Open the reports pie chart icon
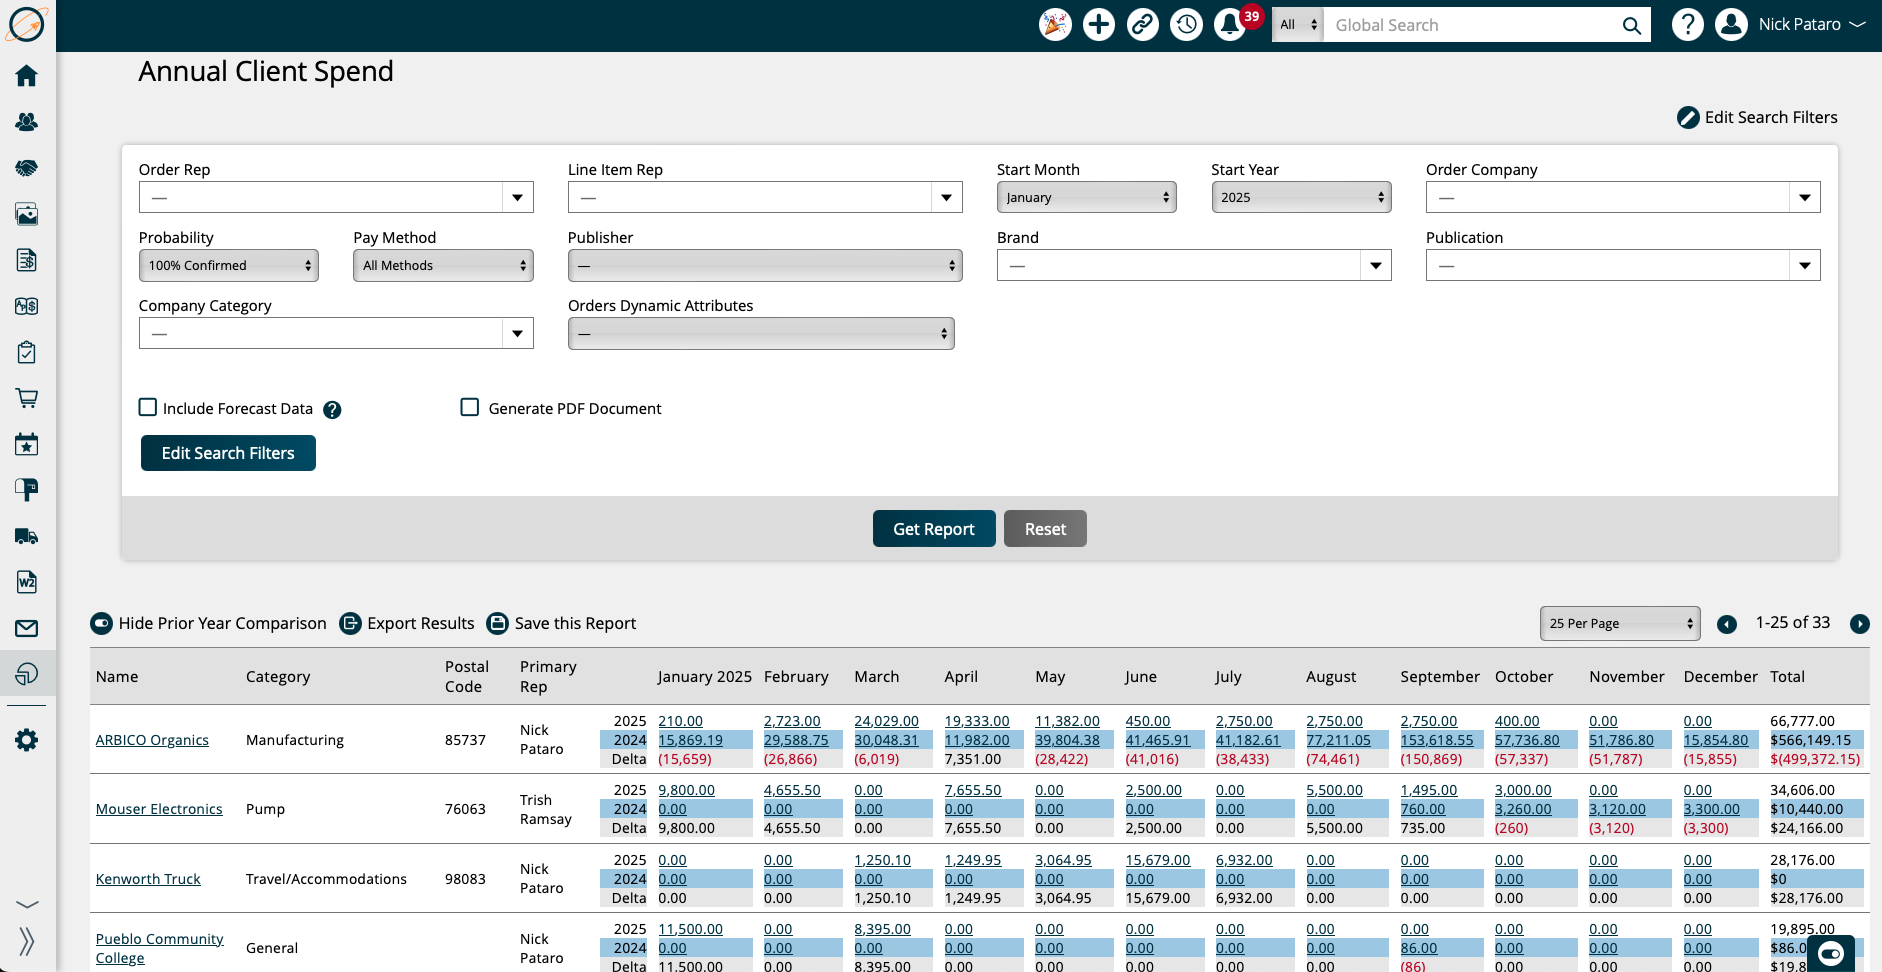The width and height of the screenshot is (1882, 972). [27, 674]
